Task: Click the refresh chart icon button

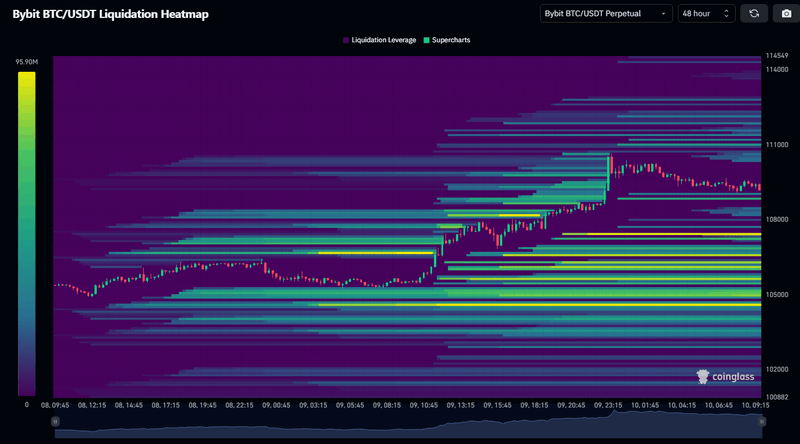Action: 754,14
